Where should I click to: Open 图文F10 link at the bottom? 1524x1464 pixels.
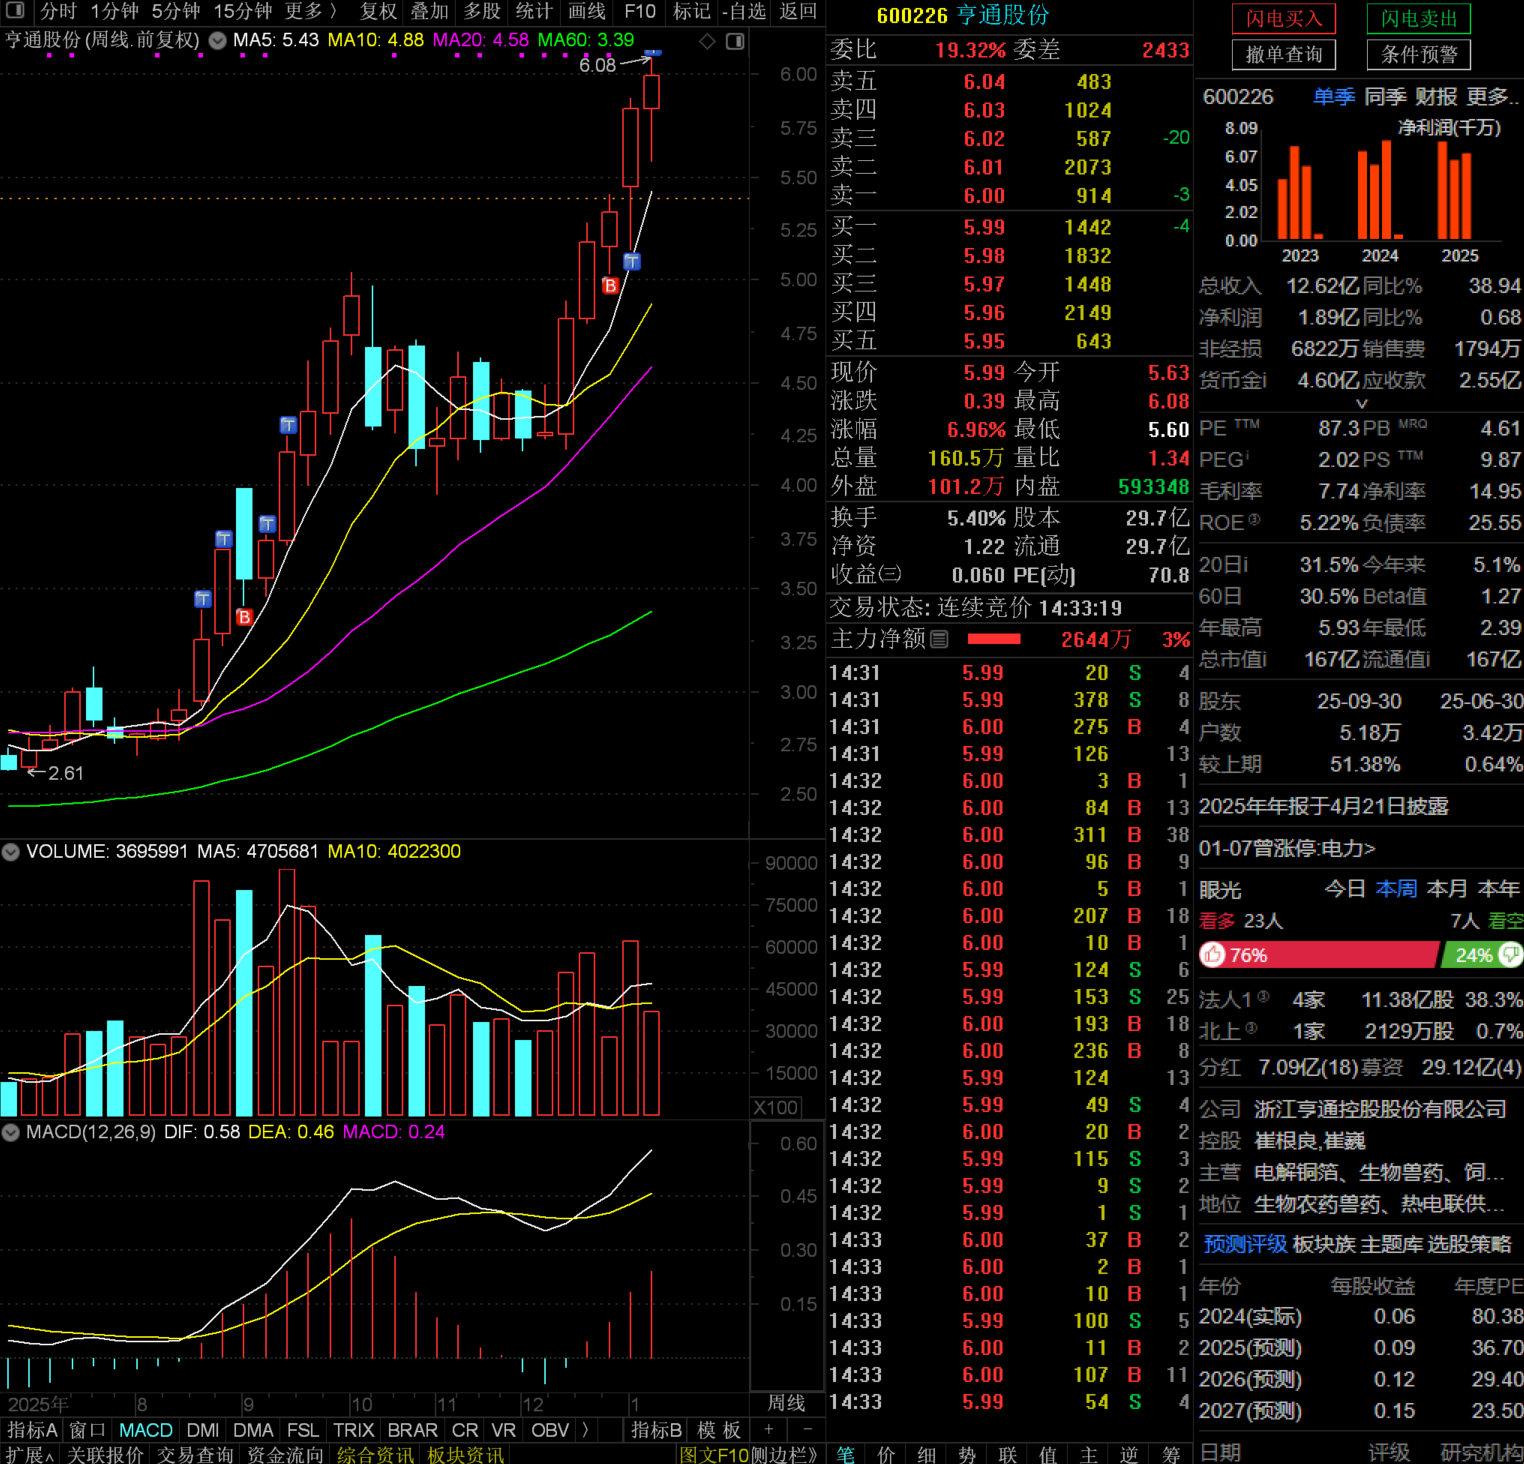[714, 1454]
